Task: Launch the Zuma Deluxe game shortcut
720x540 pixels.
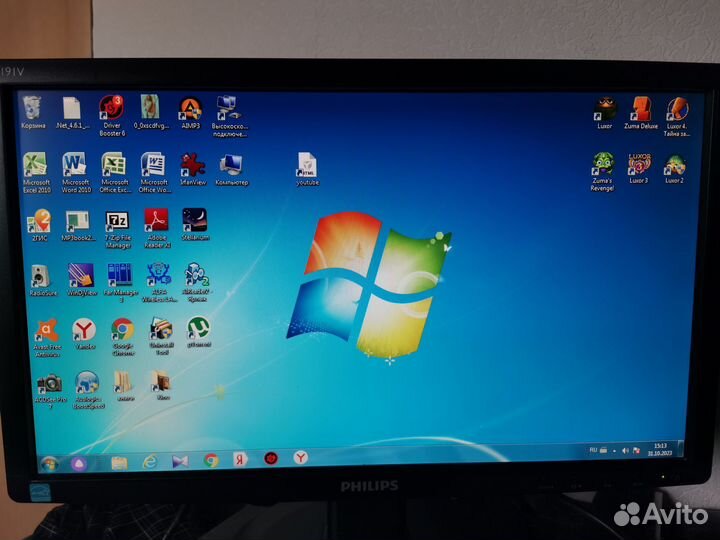Action: pos(641,113)
